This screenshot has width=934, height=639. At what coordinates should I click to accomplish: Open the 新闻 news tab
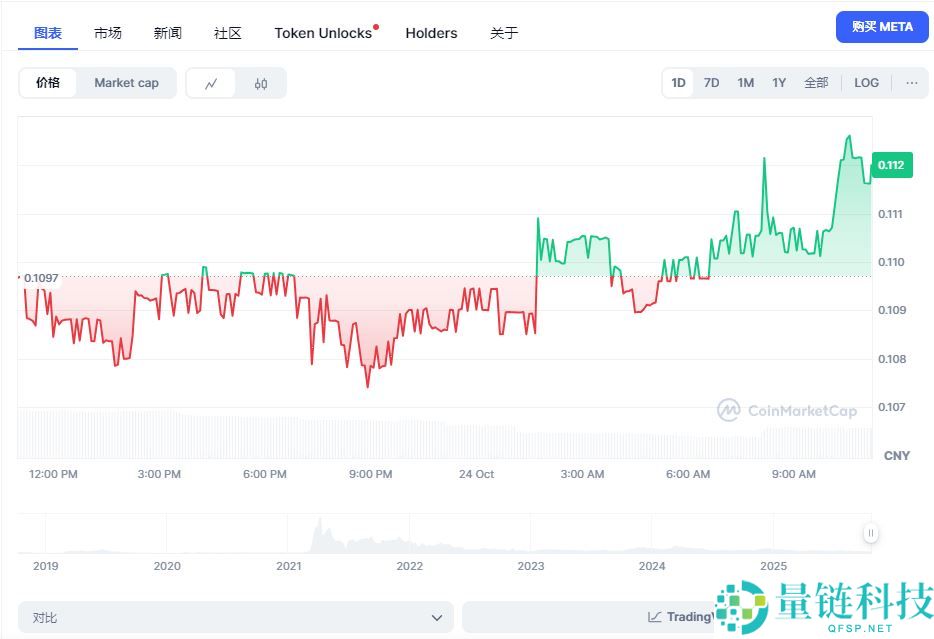tap(168, 33)
